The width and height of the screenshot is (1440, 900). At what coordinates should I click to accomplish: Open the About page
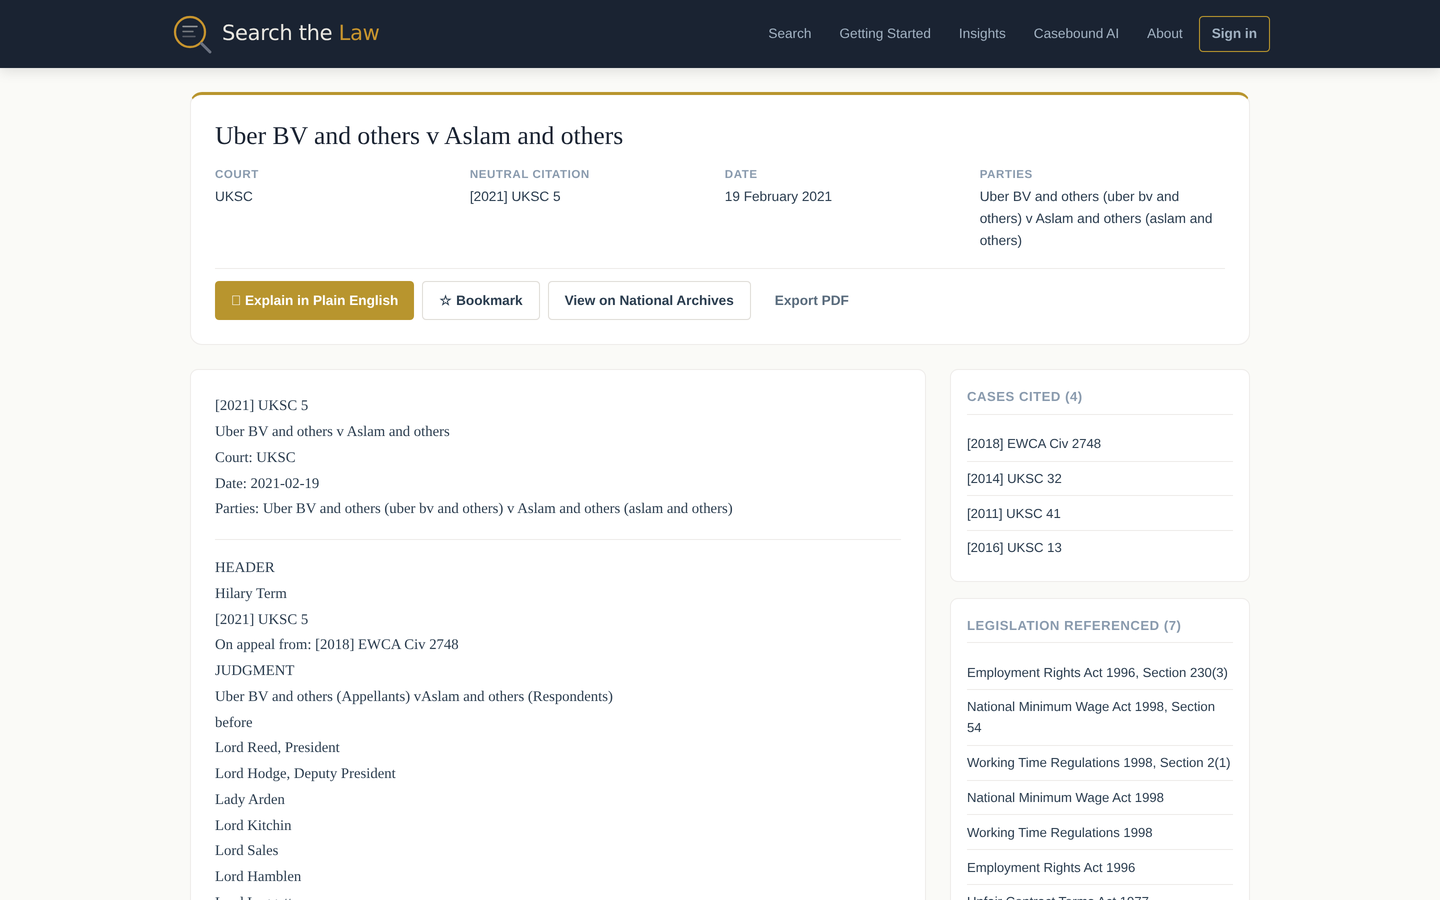coord(1164,34)
